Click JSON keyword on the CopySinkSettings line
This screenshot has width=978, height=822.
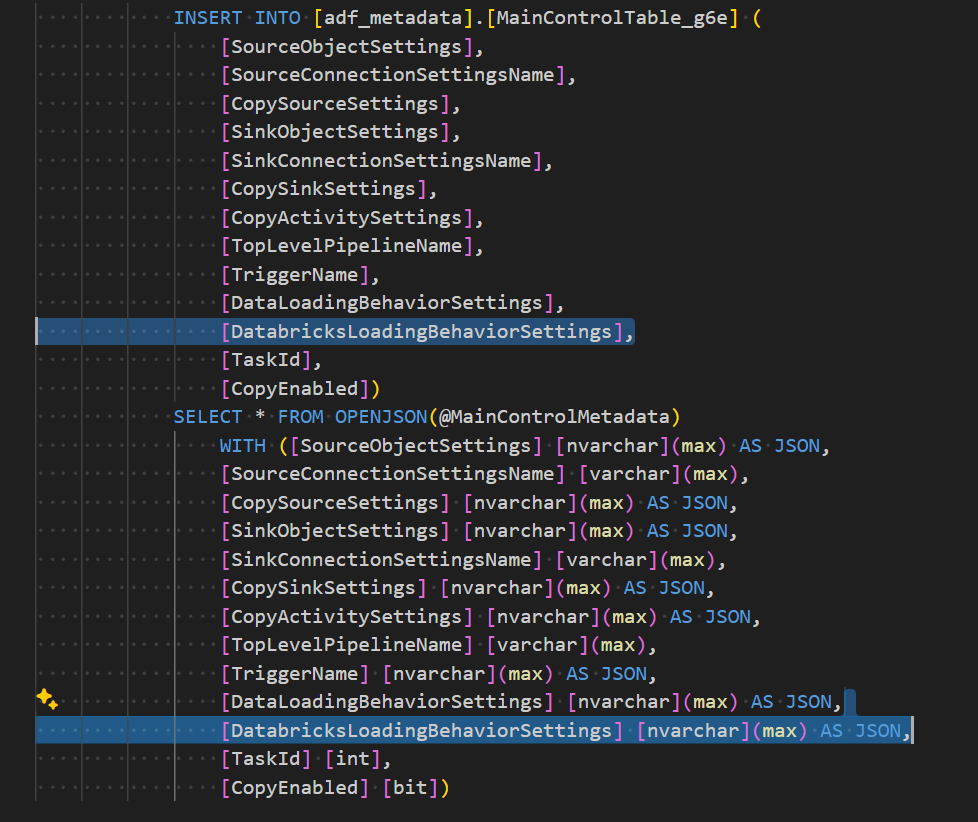[x=682, y=588]
